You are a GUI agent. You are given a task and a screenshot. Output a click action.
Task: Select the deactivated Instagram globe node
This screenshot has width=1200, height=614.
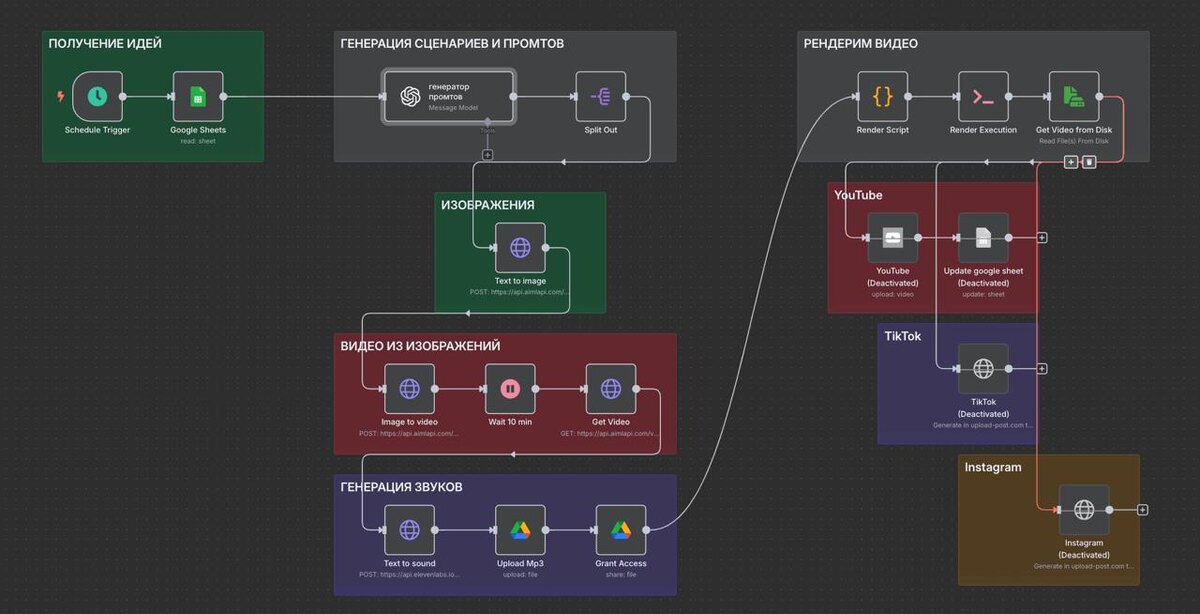(1084, 510)
